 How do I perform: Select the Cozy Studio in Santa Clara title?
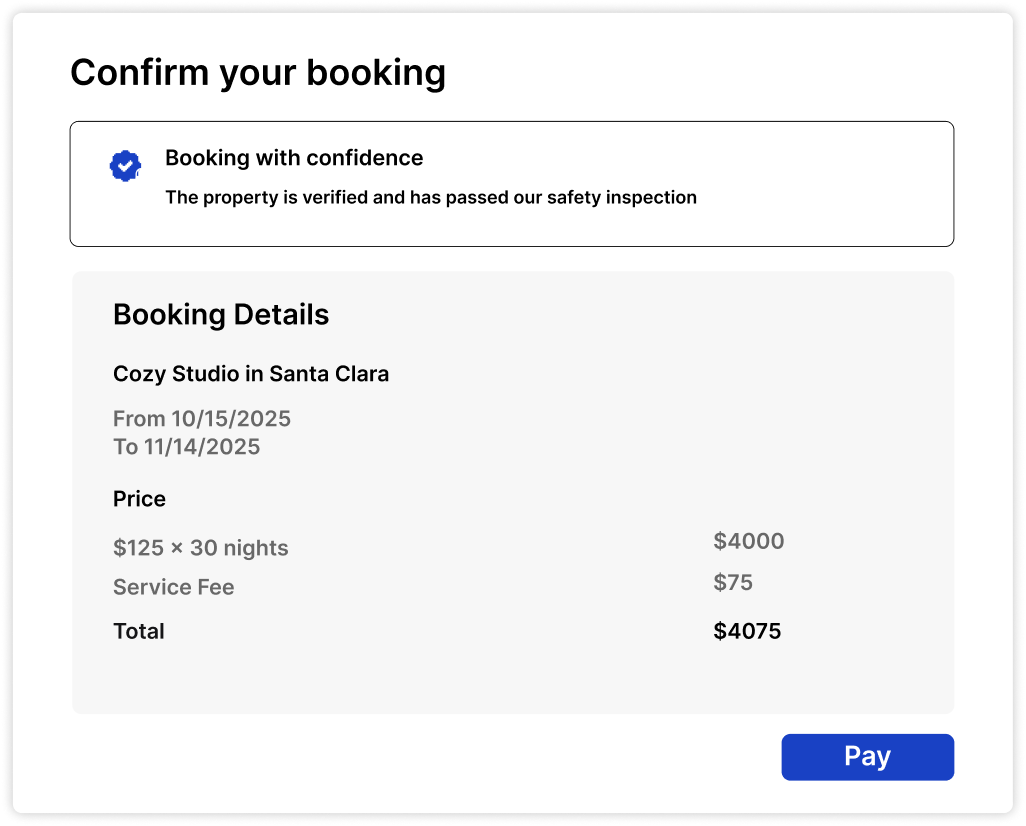[x=251, y=374]
